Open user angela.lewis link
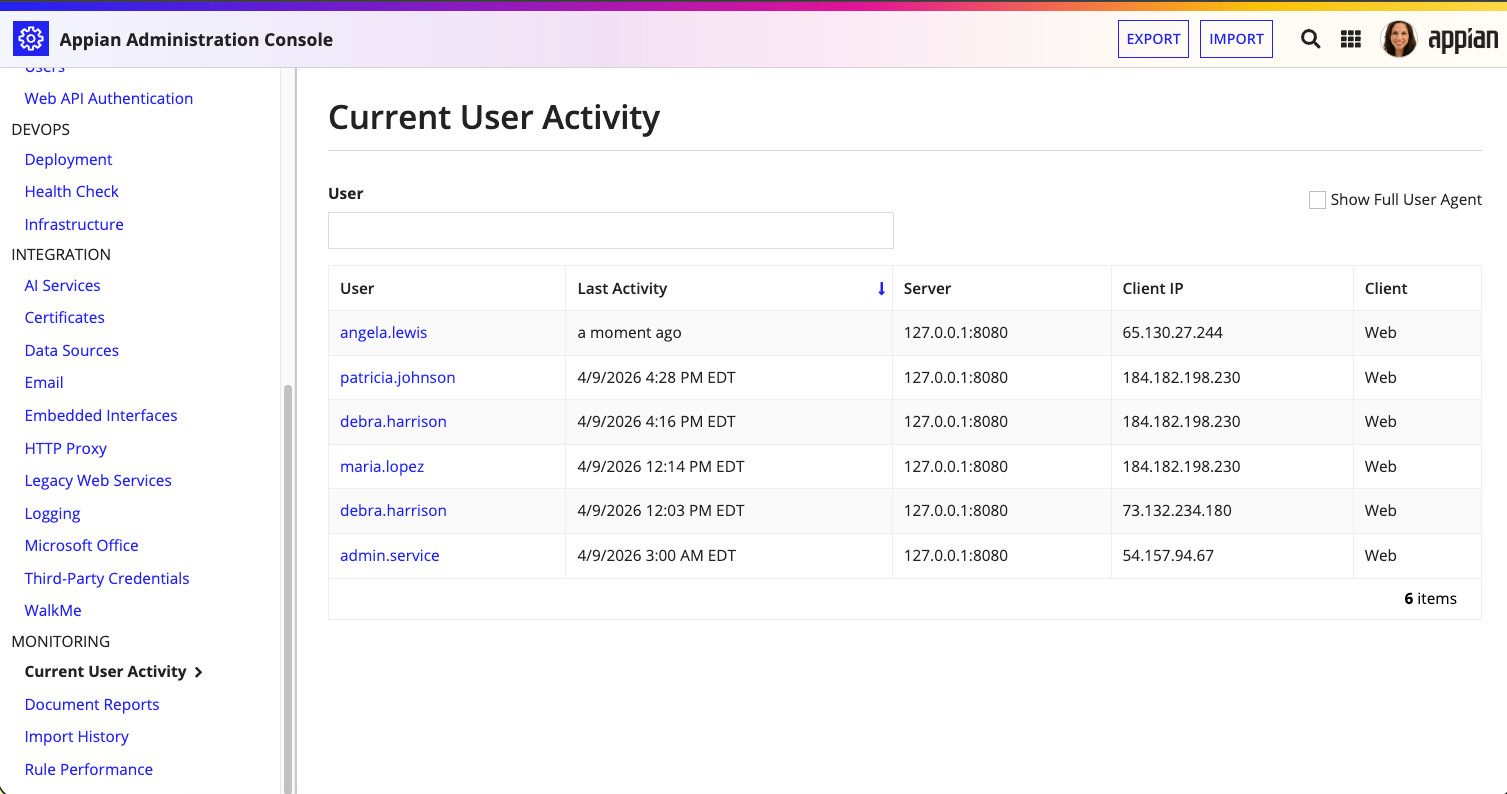1507x794 pixels. click(384, 332)
